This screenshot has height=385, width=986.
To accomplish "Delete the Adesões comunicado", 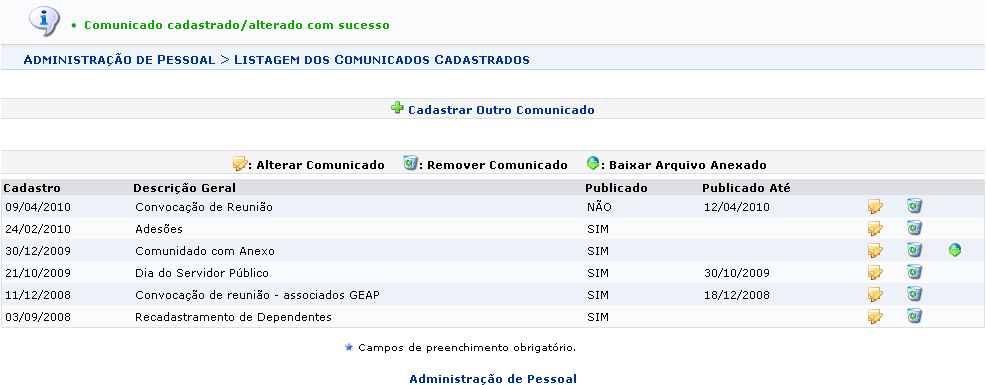I will pyautogui.click(x=914, y=228).
